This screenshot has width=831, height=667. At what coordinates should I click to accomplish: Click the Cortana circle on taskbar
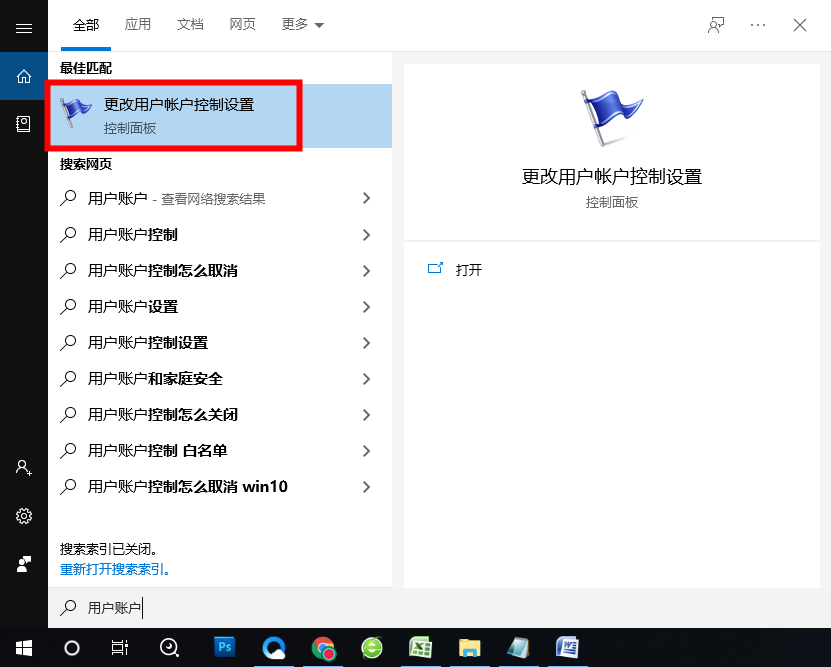[x=72, y=647]
